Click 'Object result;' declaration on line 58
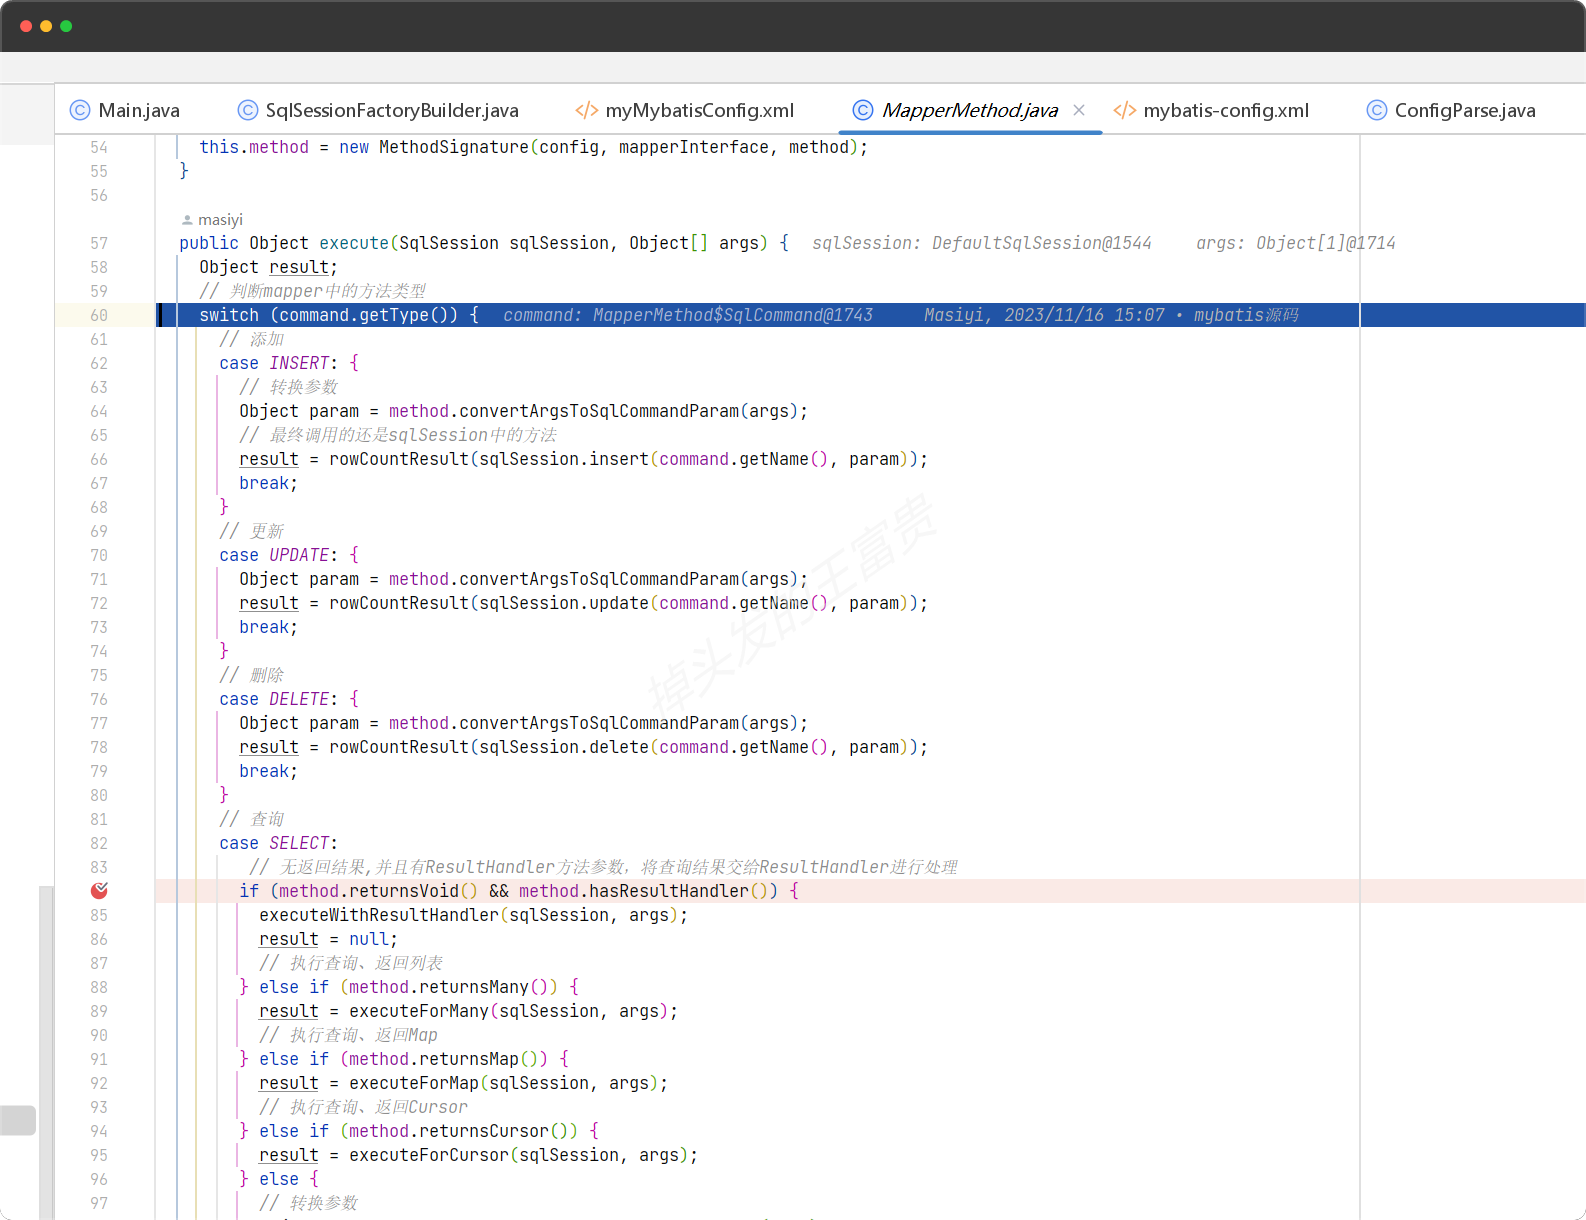The width and height of the screenshot is (1586, 1220). [x=268, y=267]
